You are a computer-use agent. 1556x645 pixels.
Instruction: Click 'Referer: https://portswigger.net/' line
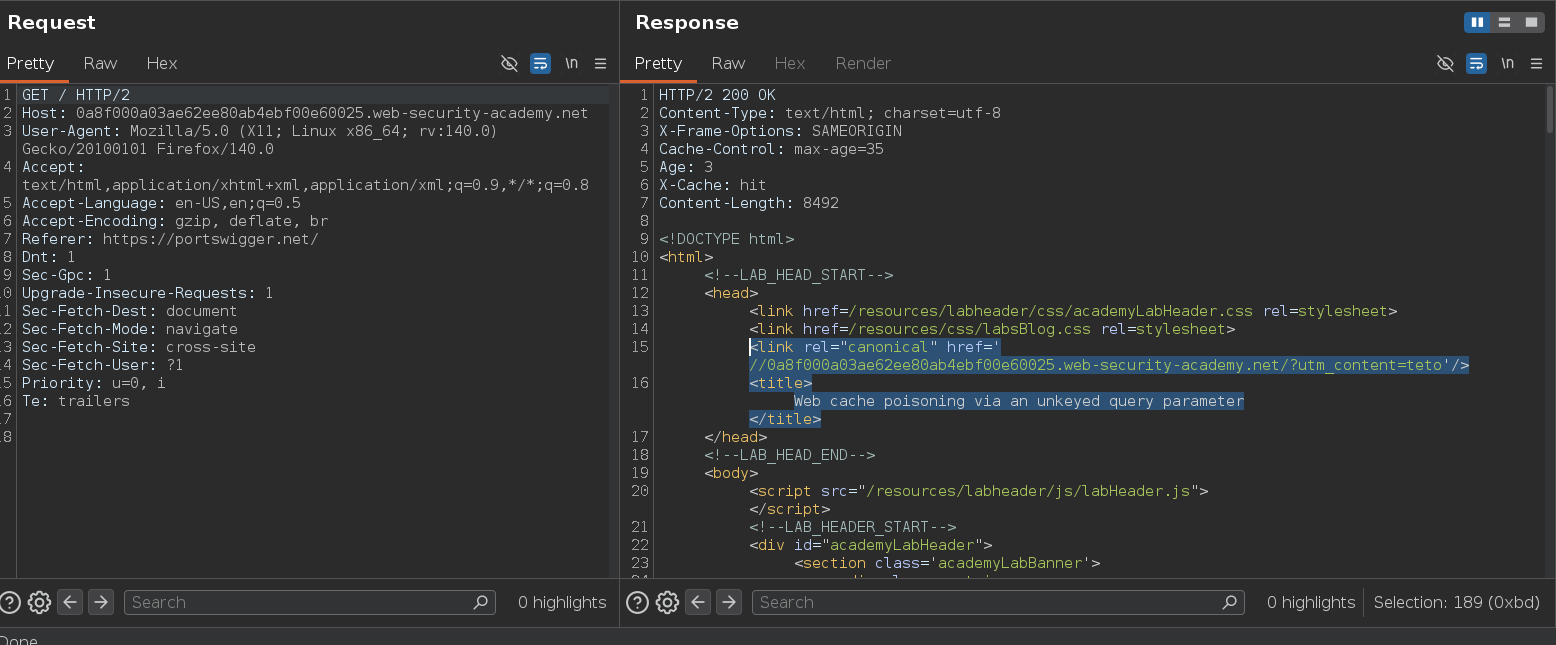[170, 239]
